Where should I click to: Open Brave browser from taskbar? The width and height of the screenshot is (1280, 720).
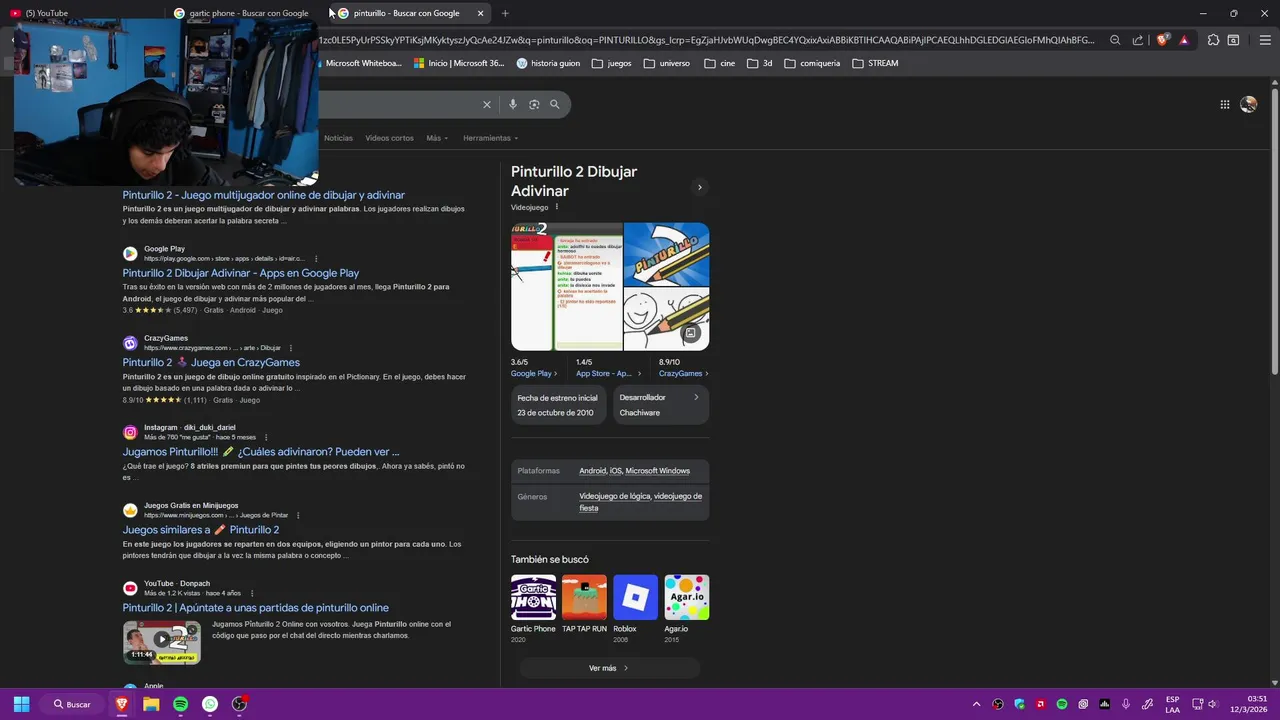(x=122, y=704)
